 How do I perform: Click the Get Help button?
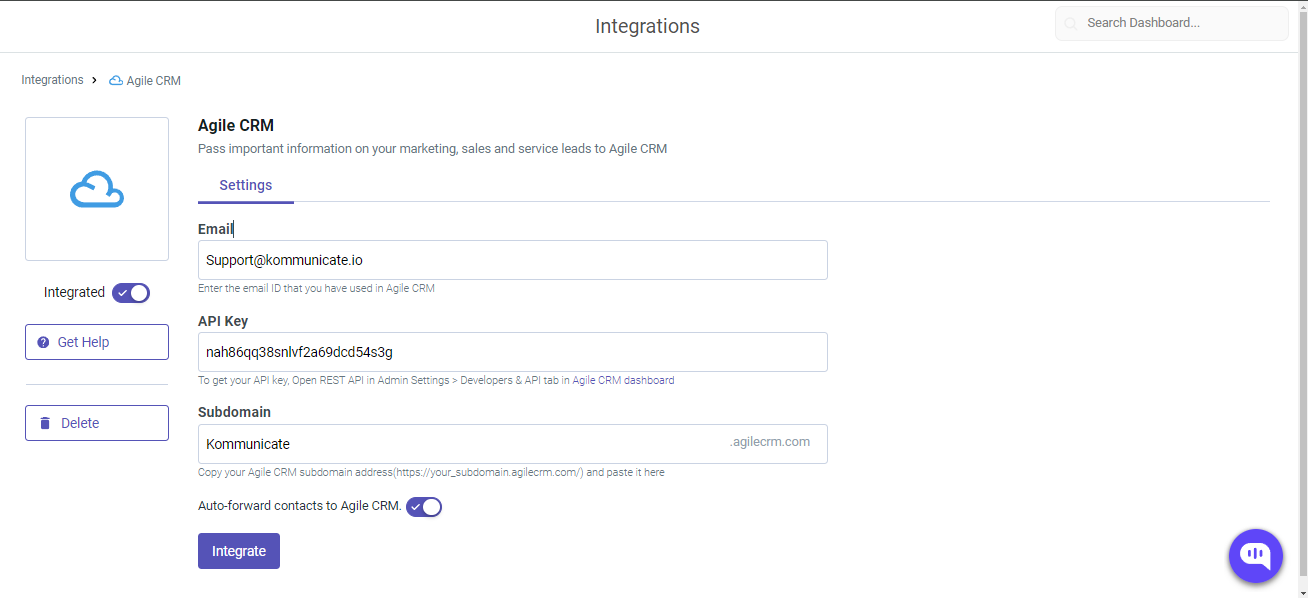tap(97, 342)
